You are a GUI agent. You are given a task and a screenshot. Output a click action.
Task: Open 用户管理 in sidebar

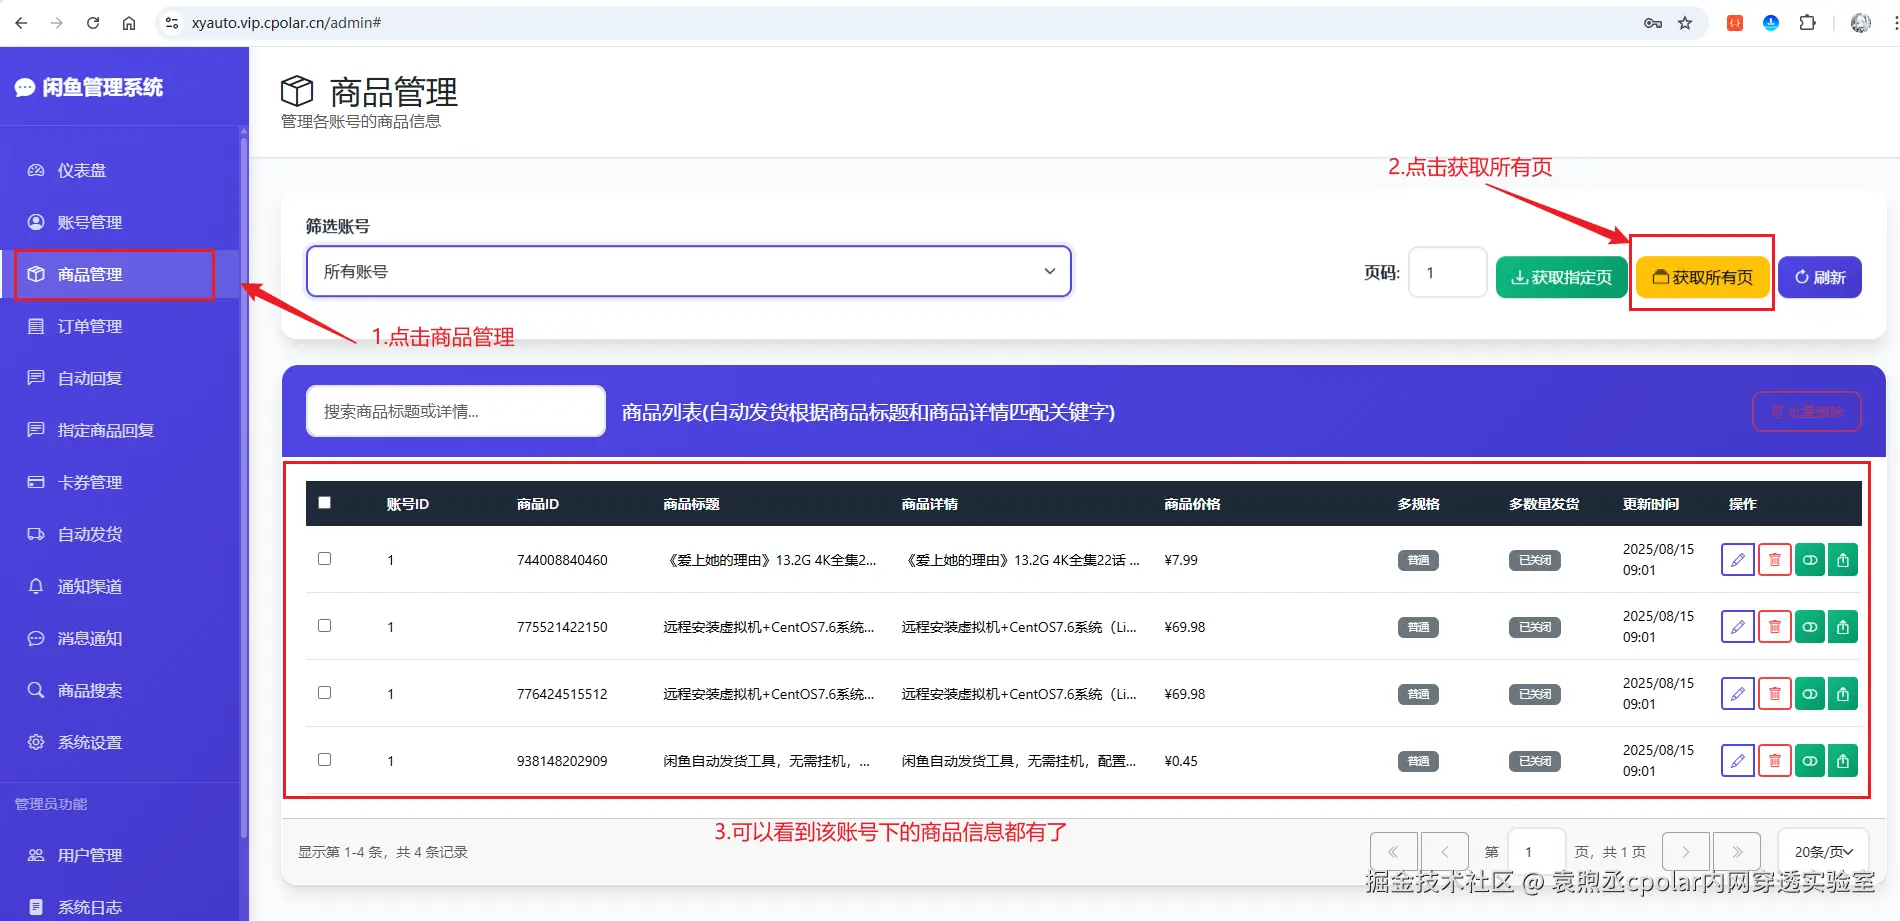pos(120,855)
